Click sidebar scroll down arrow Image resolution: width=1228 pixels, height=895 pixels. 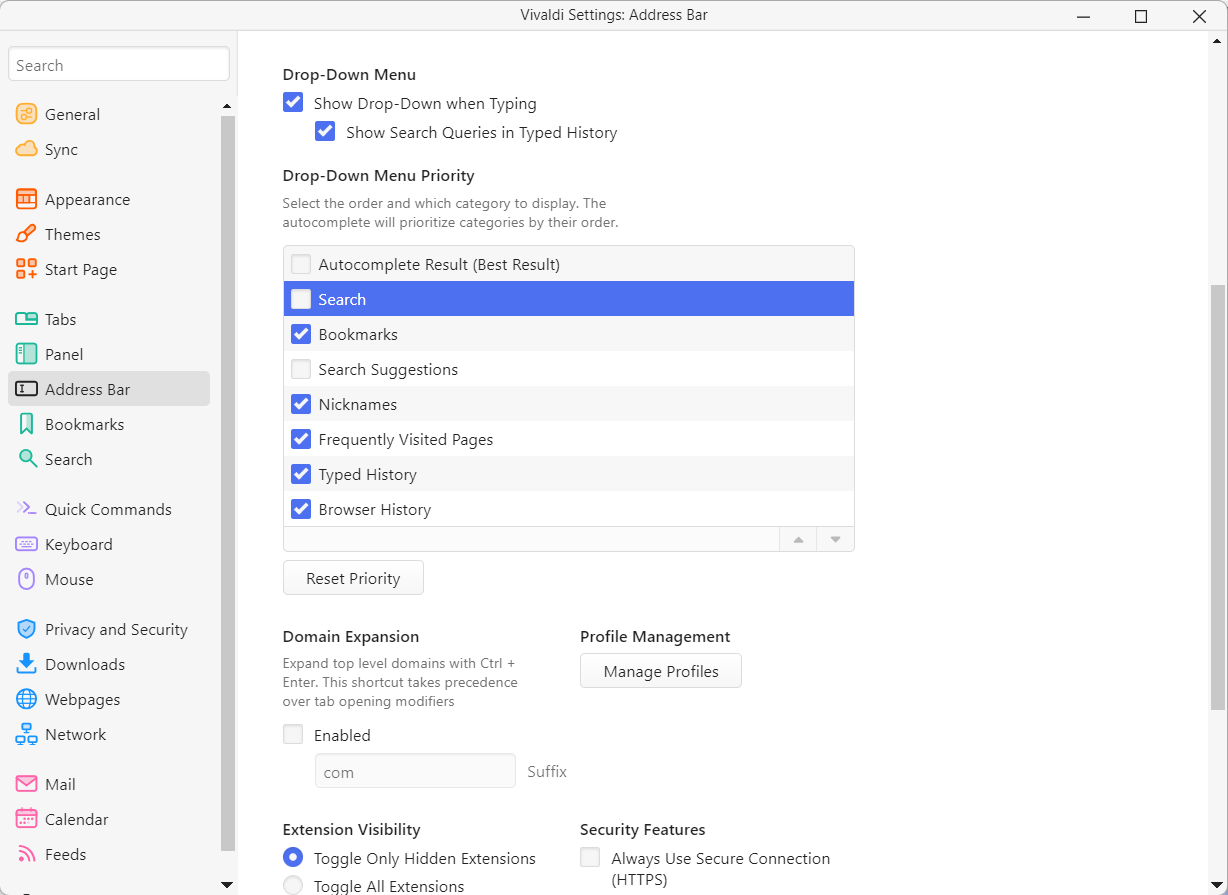click(x=227, y=884)
